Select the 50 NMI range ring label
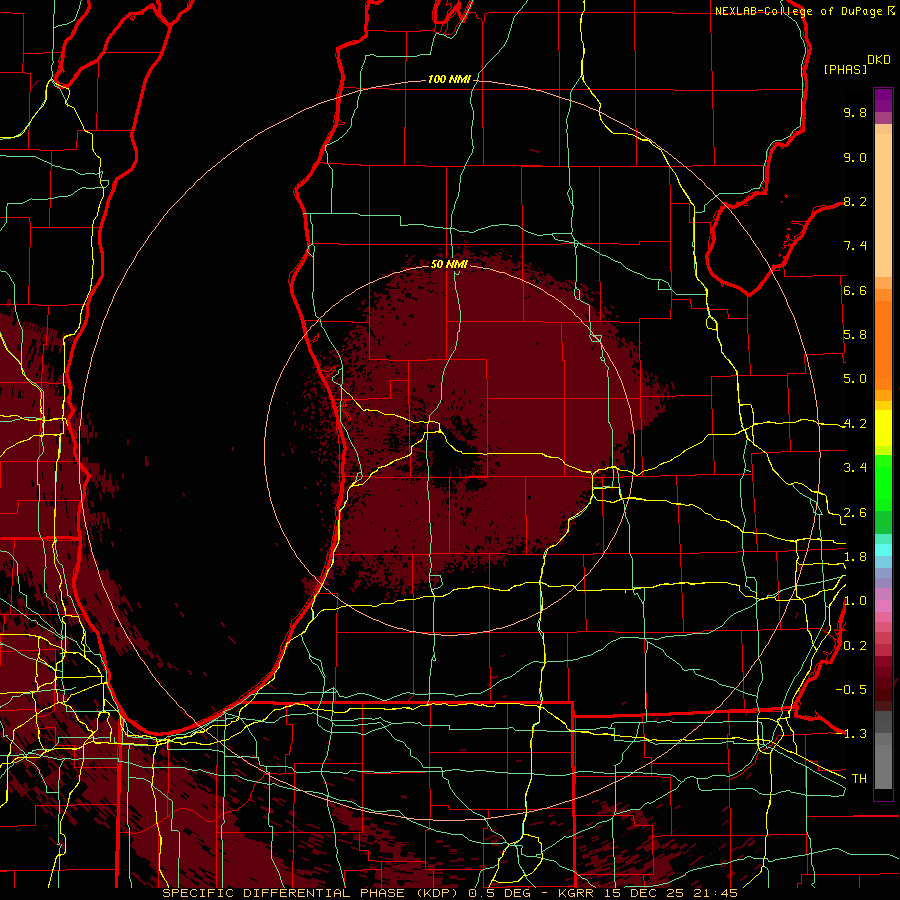Screen dimensions: 900x900 (x=449, y=264)
